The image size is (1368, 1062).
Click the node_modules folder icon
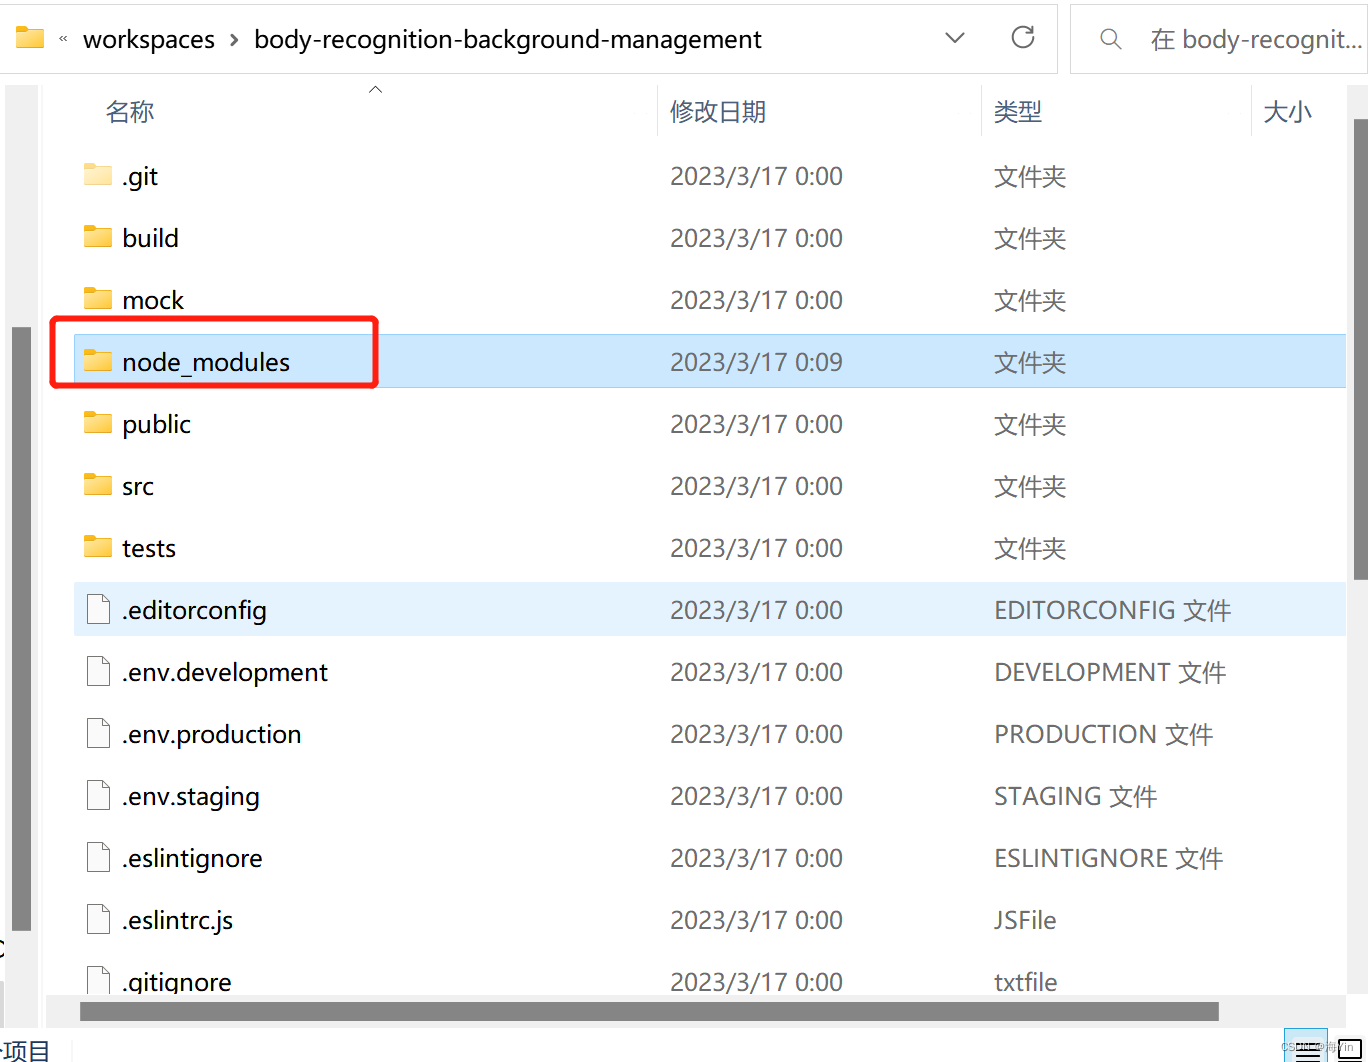coord(98,361)
